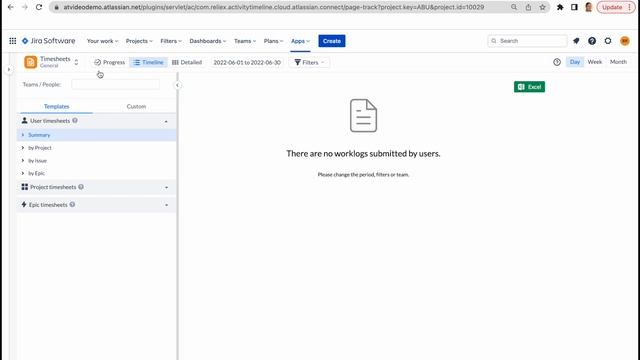Open the Jira help question mark icon
This screenshot has height=360, width=640.
pyautogui.click(x=592, y=41)
